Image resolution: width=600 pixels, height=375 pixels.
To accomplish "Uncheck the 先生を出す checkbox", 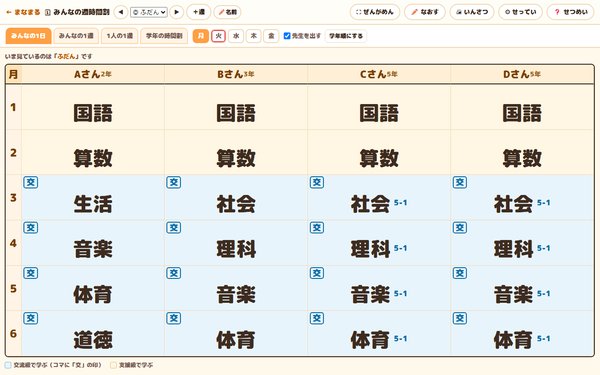I will point(287,36).
